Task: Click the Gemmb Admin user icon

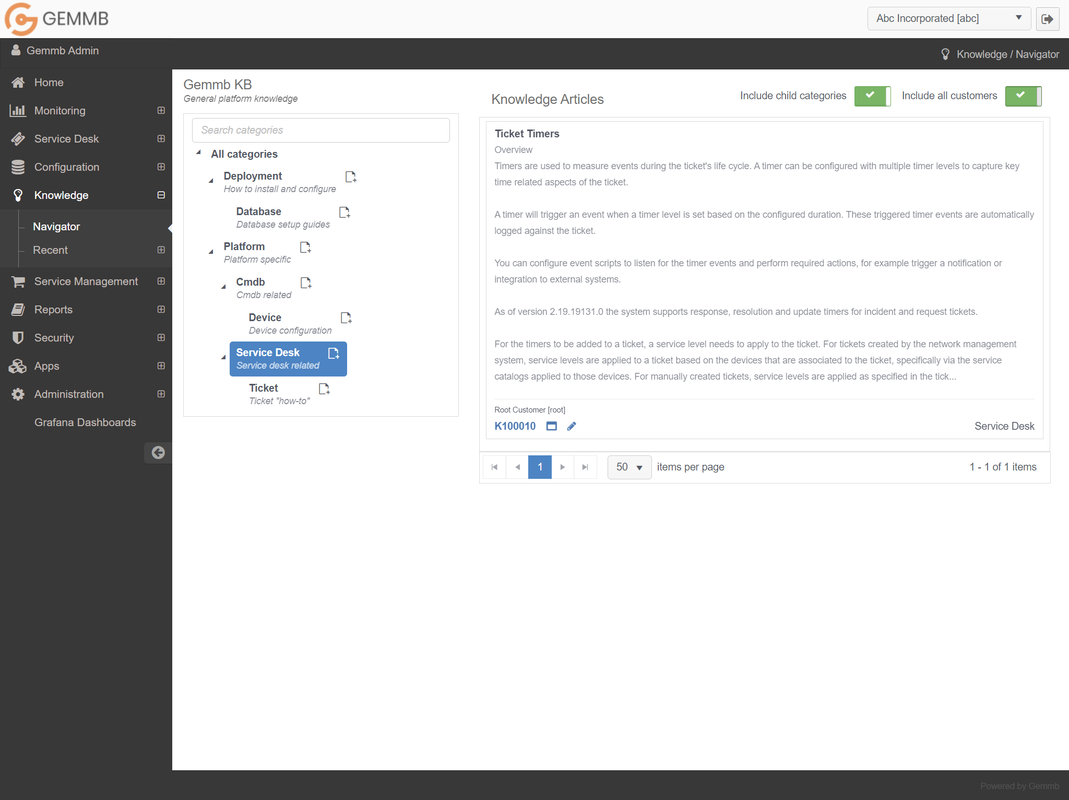Action: pos(16,50)
